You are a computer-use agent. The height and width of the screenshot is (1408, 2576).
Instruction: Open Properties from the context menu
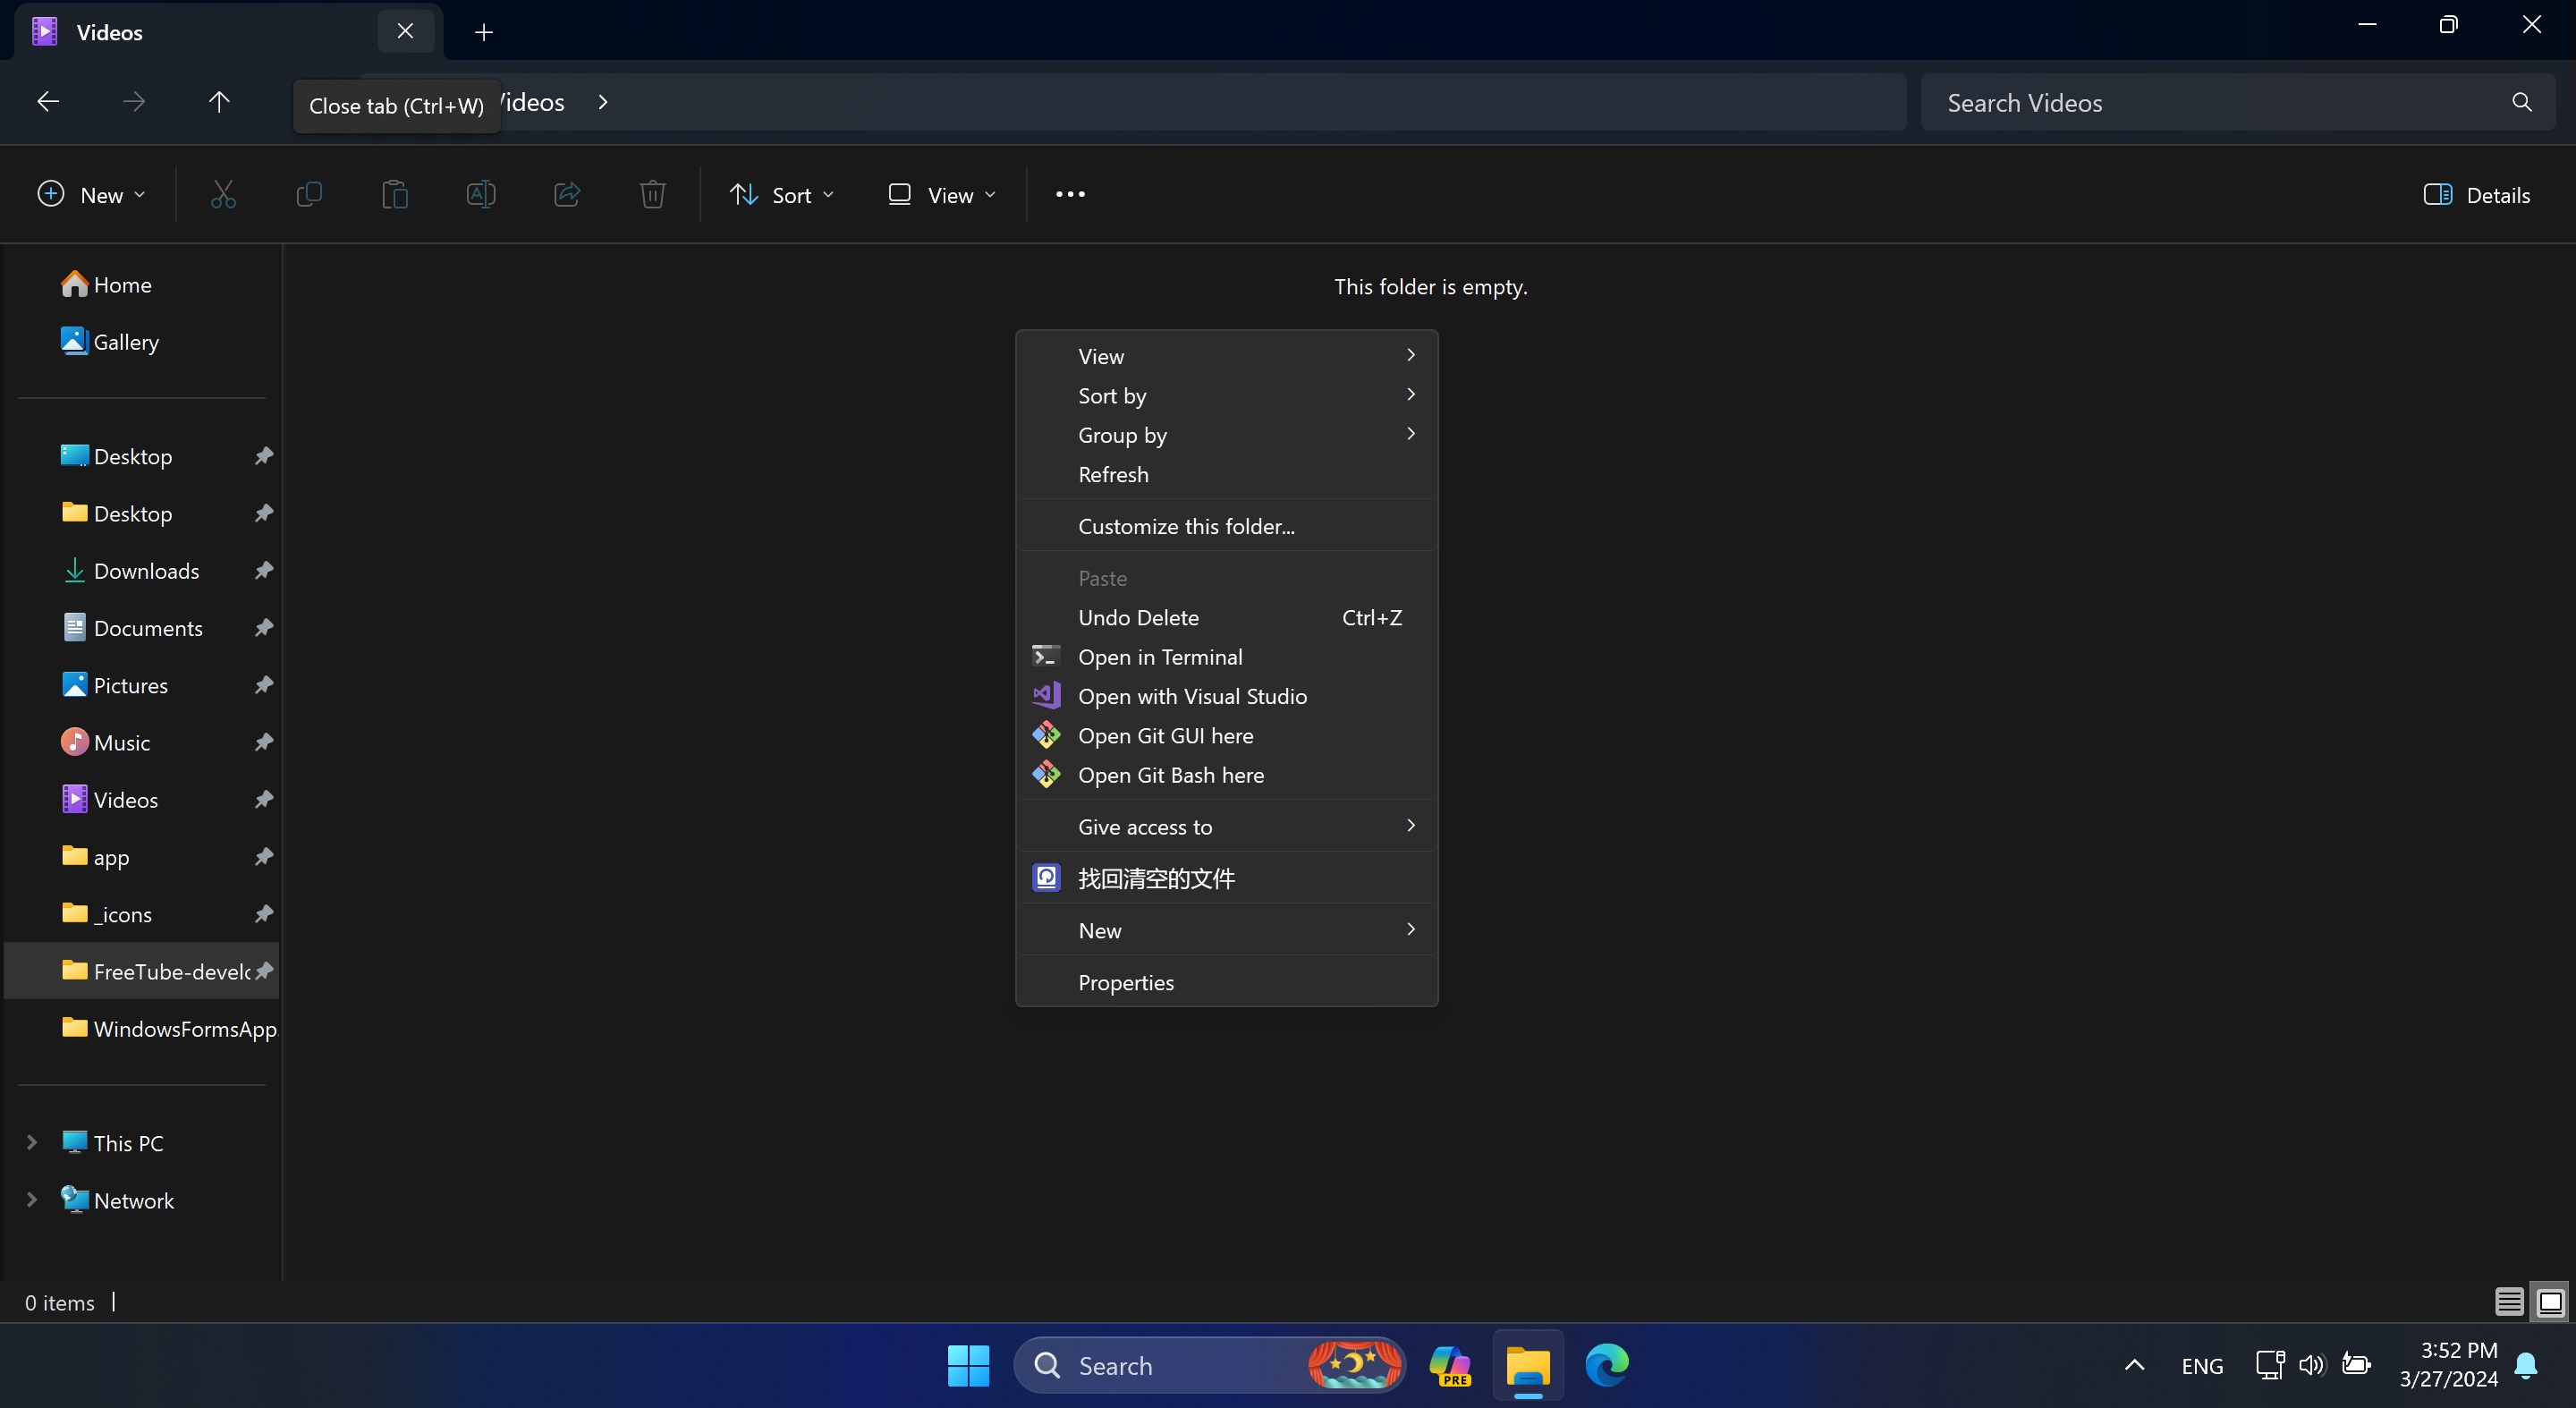click(1126, 982)
